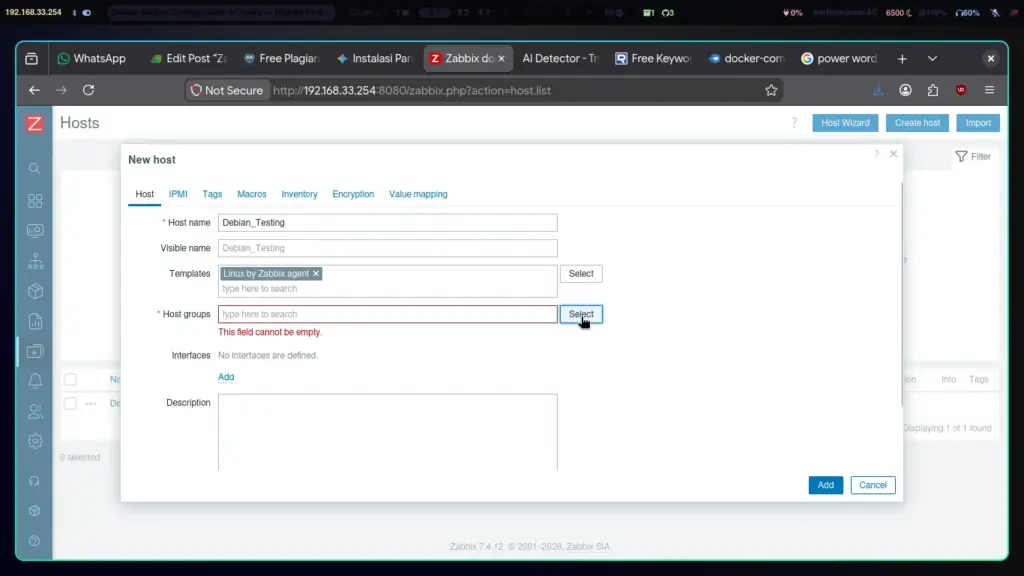Image resolution: width=1024 pixels, height=576 pixels.
Task: Click Hosts page help question mark
Action: pyautogui.click(x=794, y=123)
